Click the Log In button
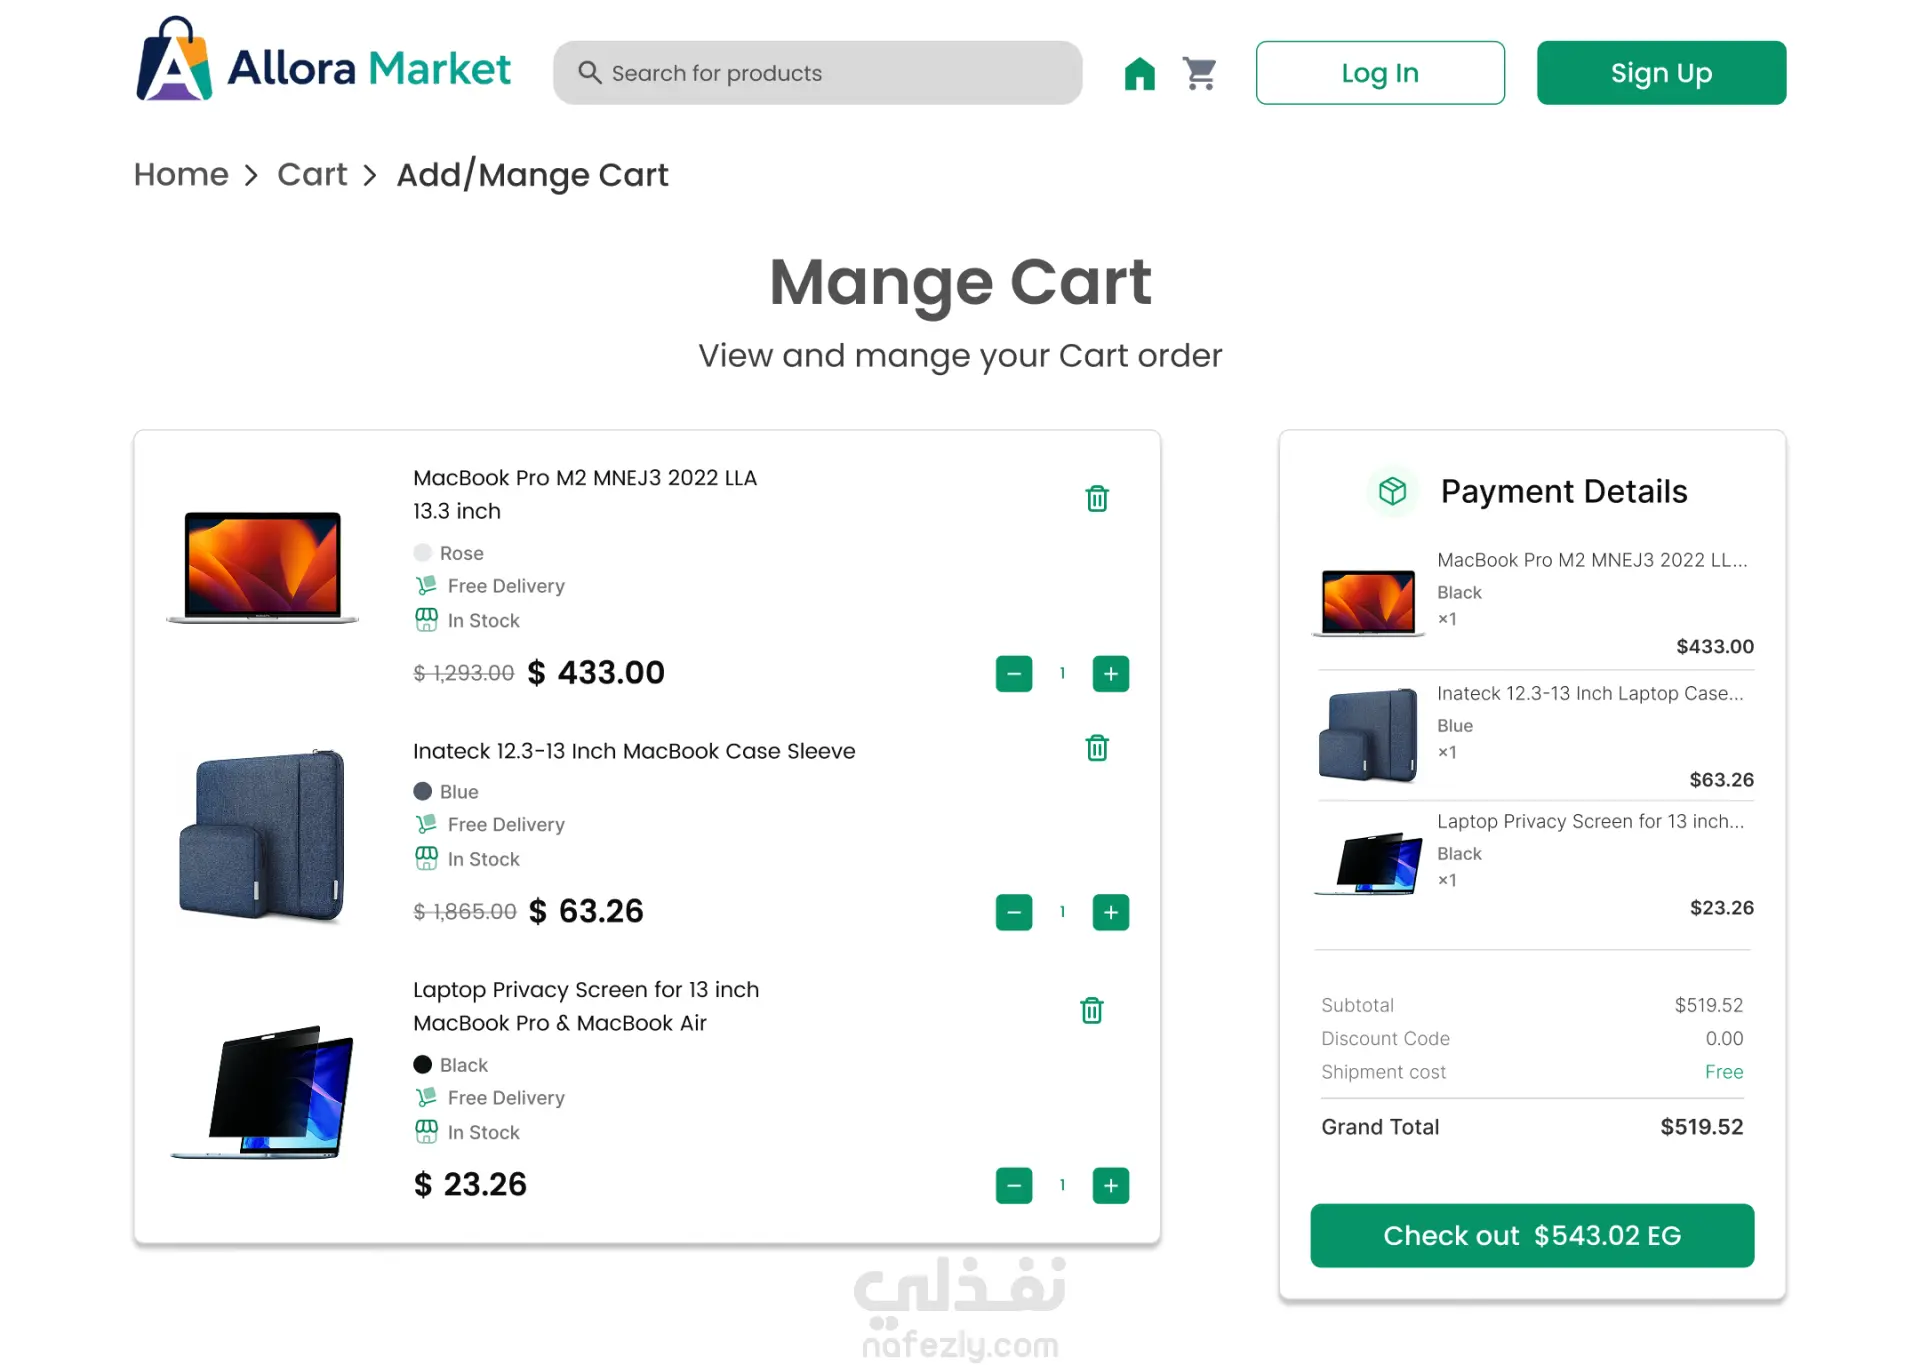Screen dimensions: 1920x1365 (1380, 73)
